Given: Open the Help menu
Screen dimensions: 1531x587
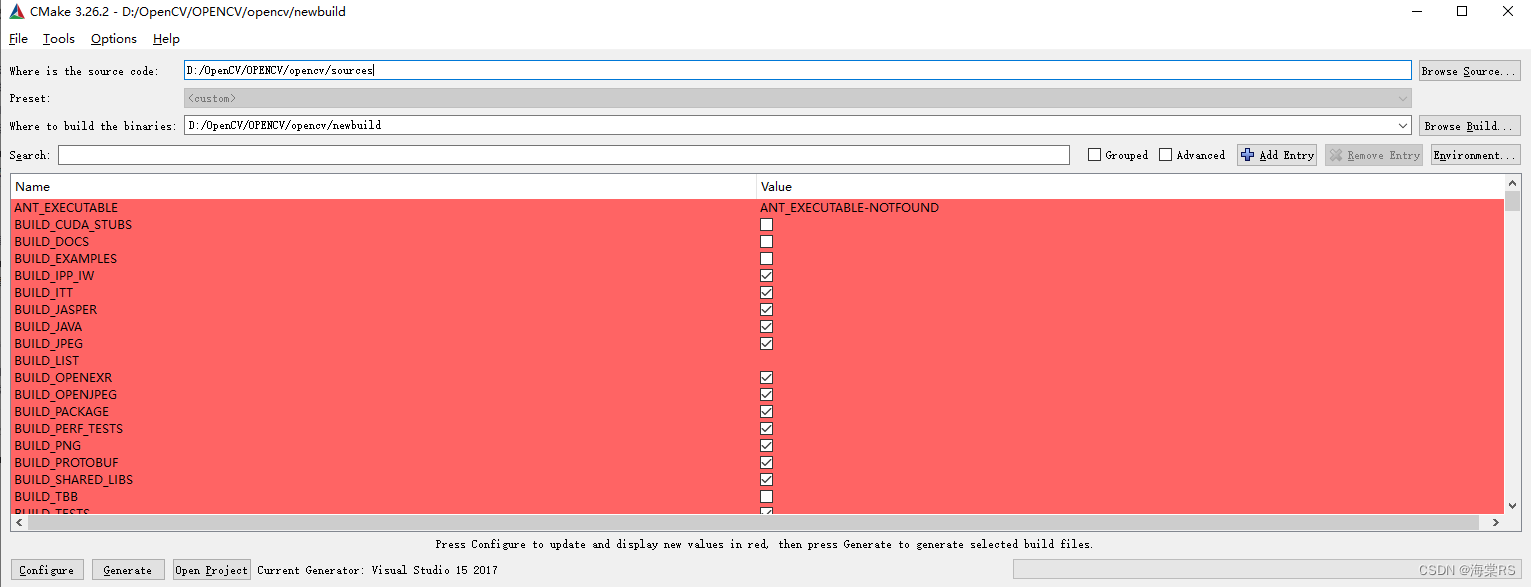Looking at the screenshot, I should click(166, 38).
